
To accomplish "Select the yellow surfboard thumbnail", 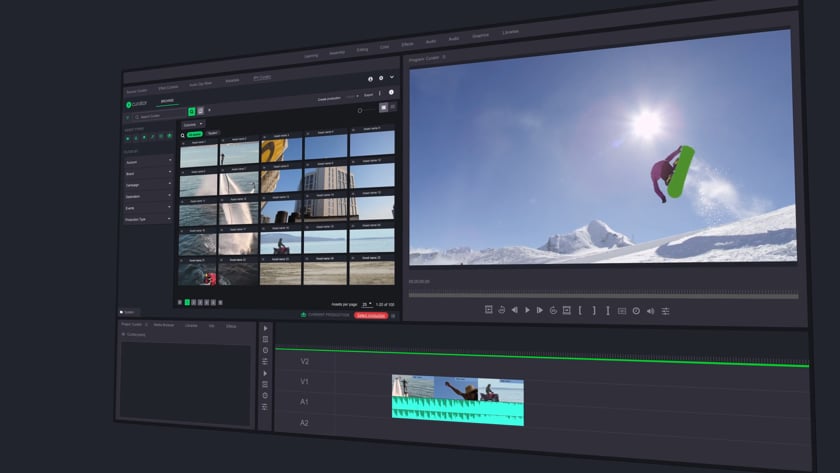I will [x=281, y=150].
